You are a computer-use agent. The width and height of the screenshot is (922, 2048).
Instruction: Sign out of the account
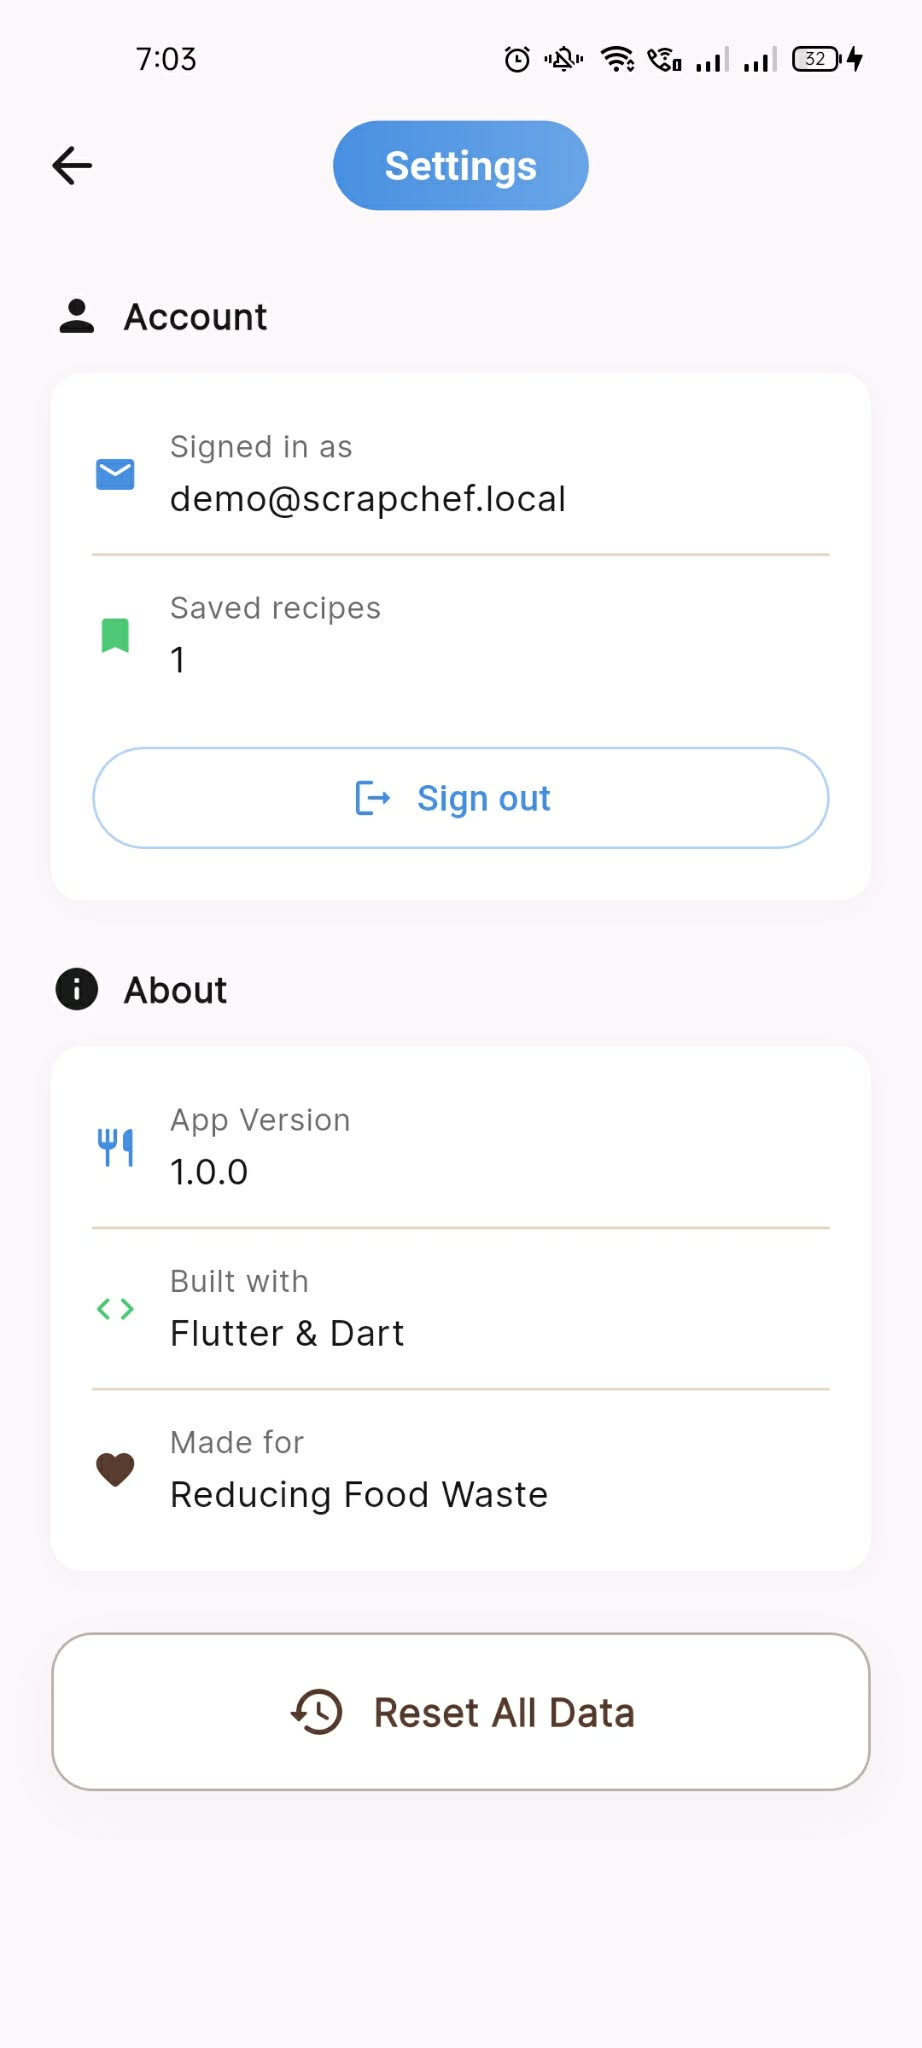click(x=461, y=798)
